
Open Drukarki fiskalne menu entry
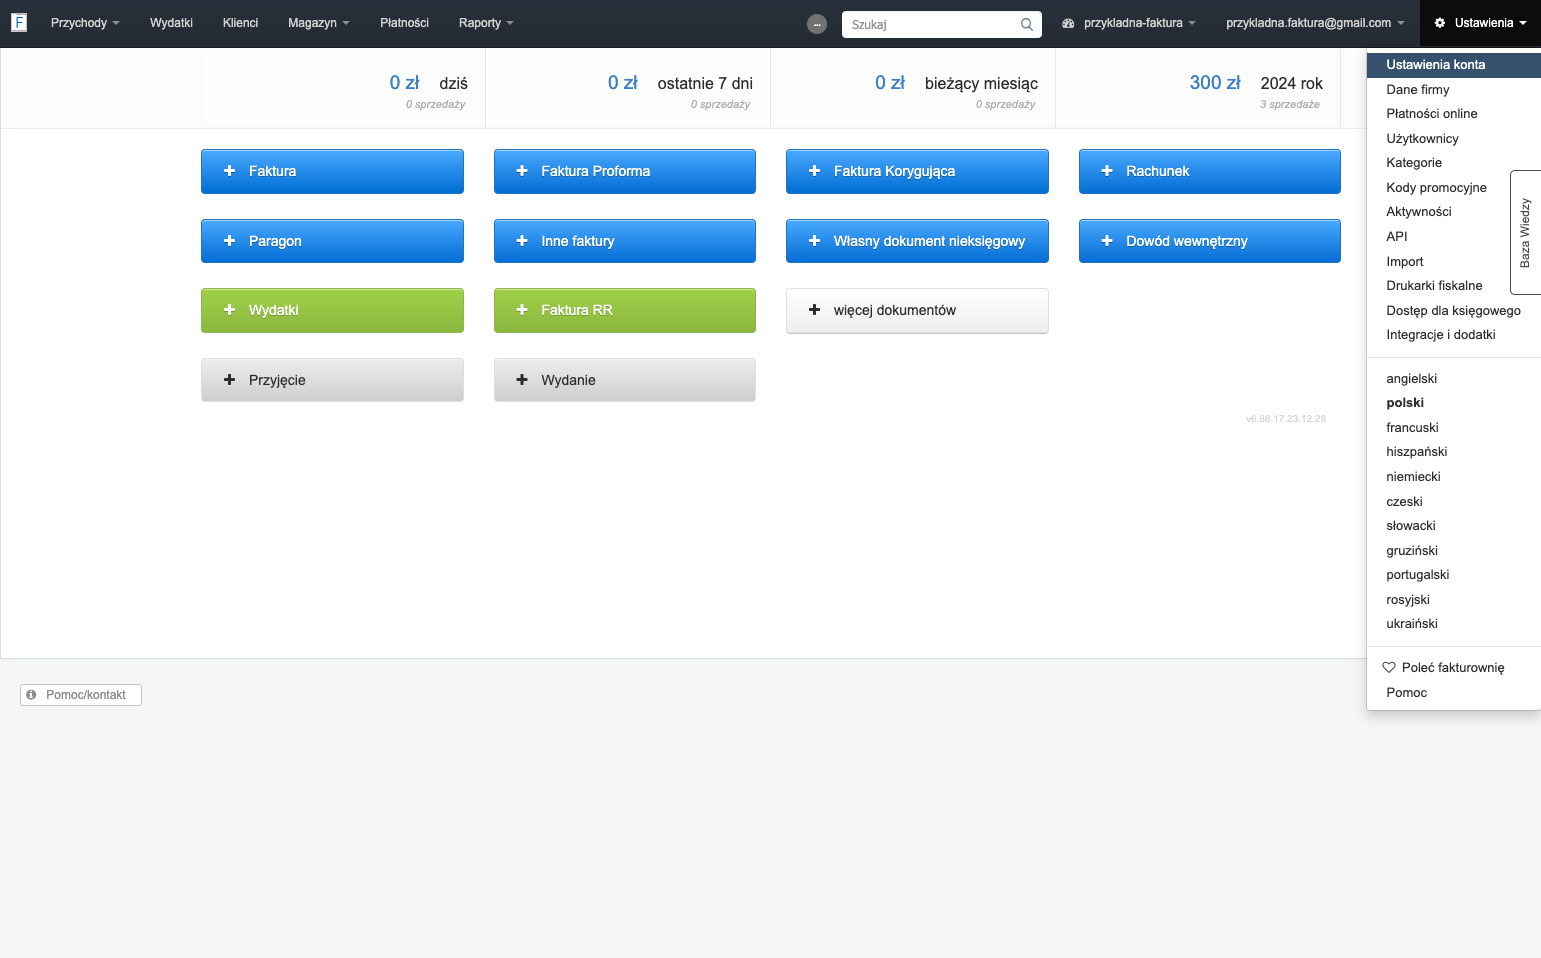tap(1436, 286)
